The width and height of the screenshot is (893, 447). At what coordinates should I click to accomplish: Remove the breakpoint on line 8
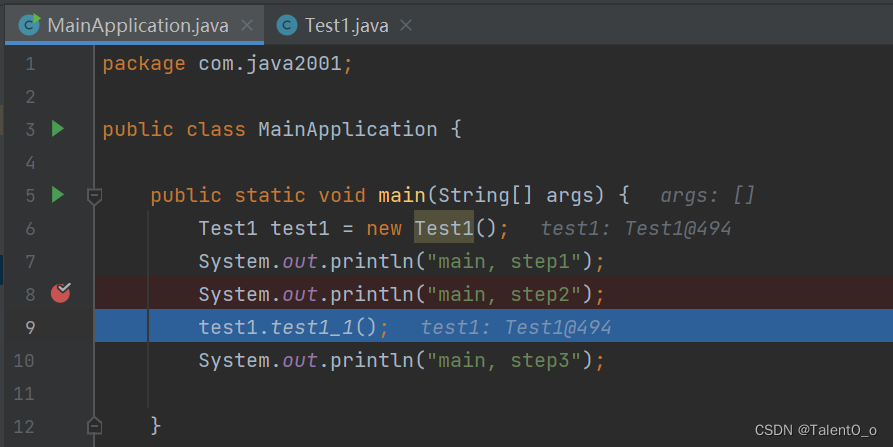60,293
